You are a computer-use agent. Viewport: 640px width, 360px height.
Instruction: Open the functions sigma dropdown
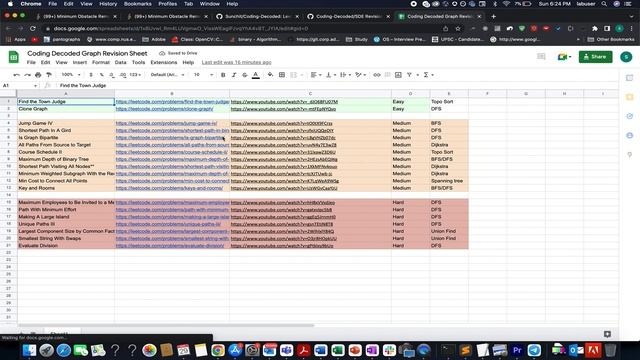point(428,75)
